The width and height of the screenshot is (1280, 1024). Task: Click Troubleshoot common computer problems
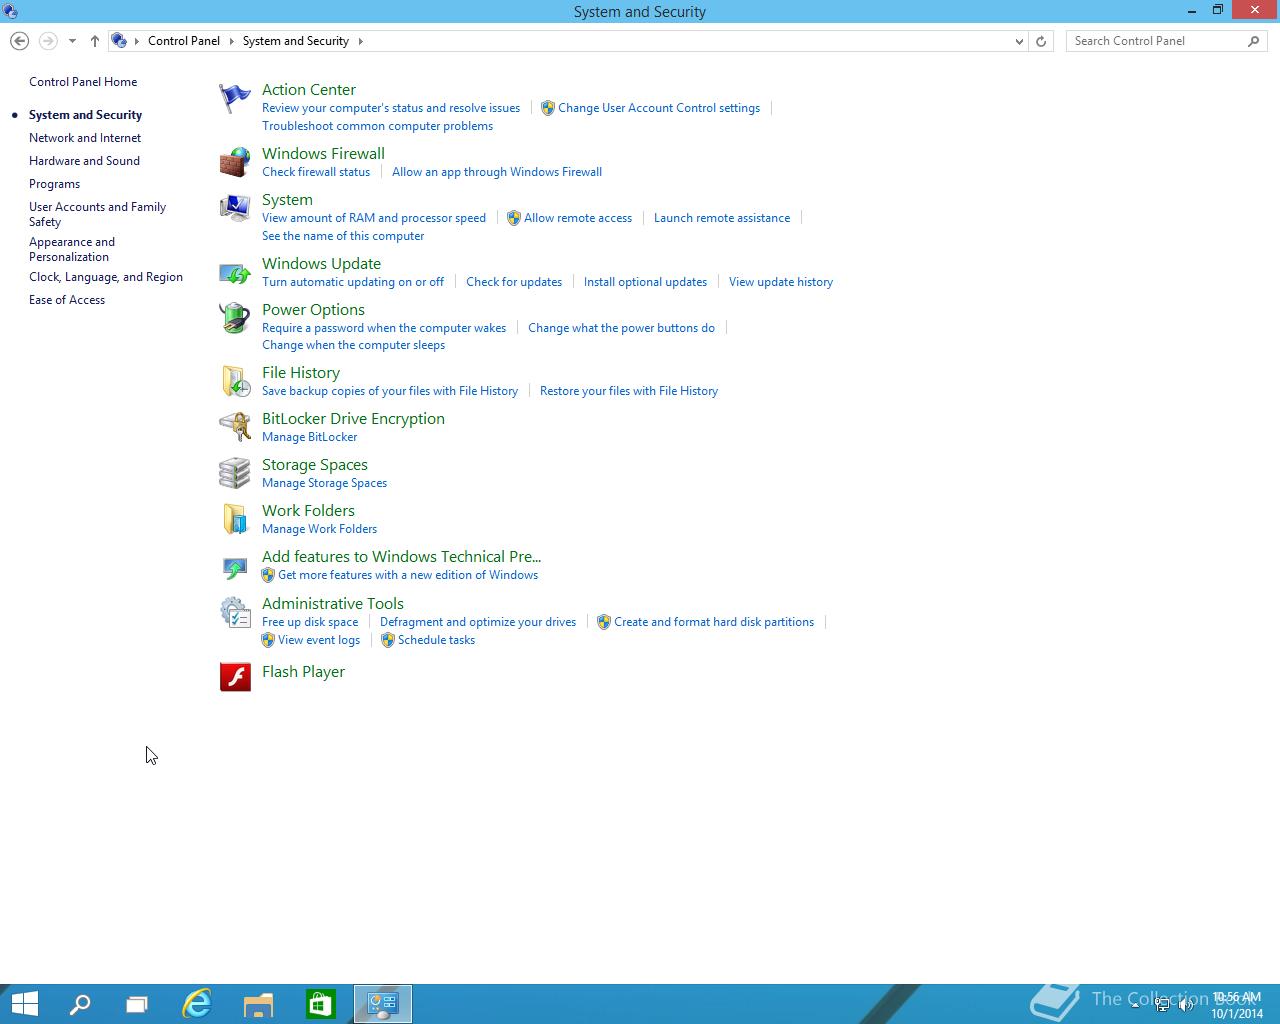tap(377, 126)
